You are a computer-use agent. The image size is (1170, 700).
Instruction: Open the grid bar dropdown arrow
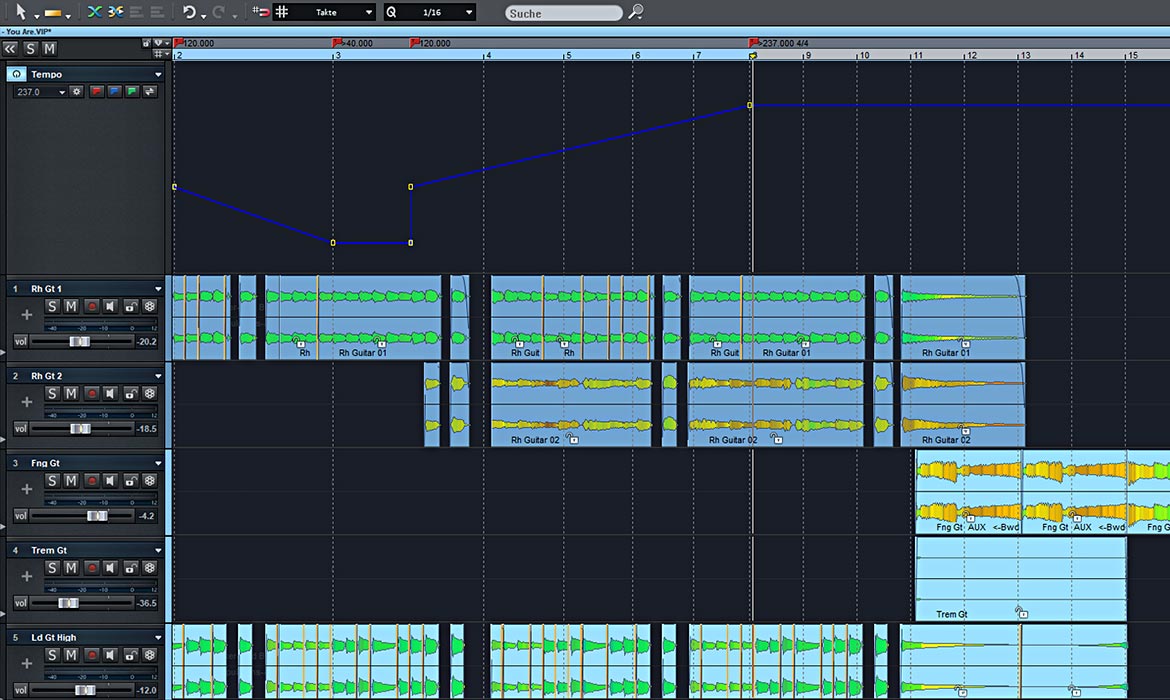pyautogui.click(x=167, y=54)
